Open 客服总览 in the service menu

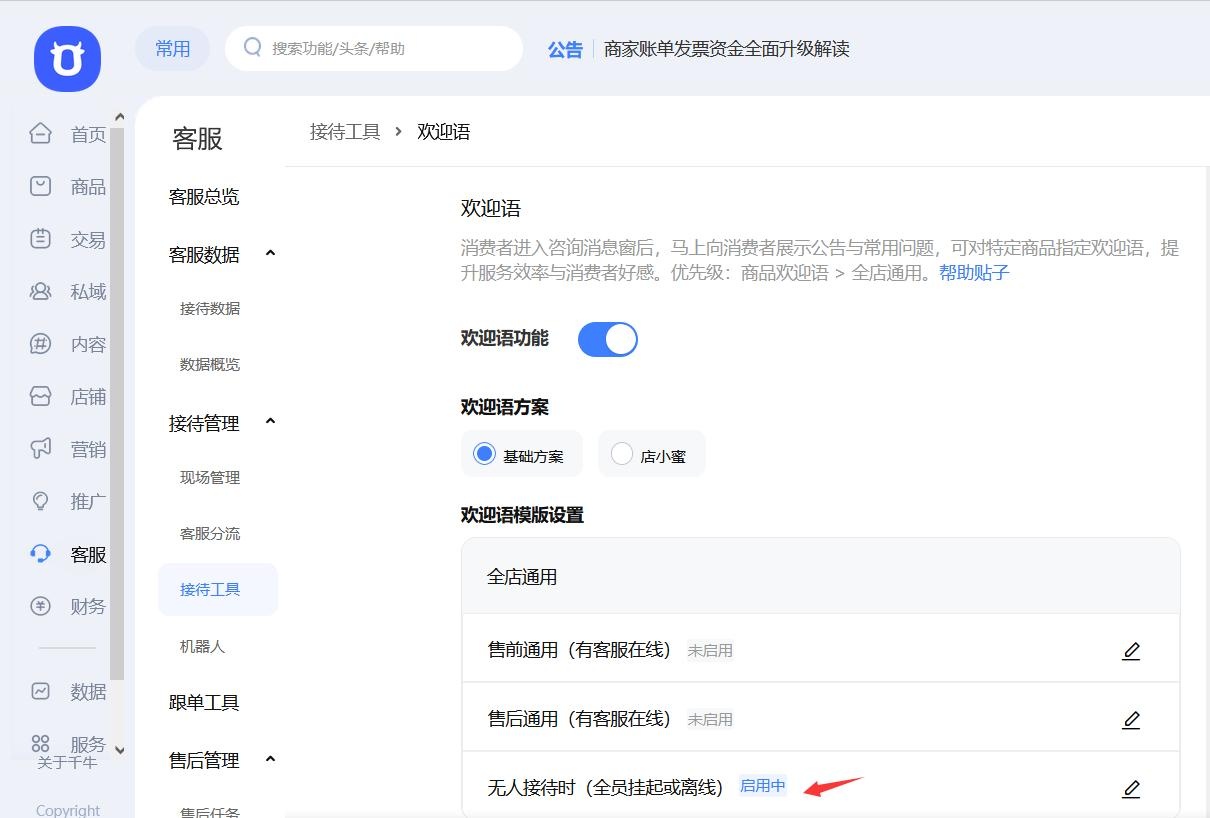coord(204,197)
